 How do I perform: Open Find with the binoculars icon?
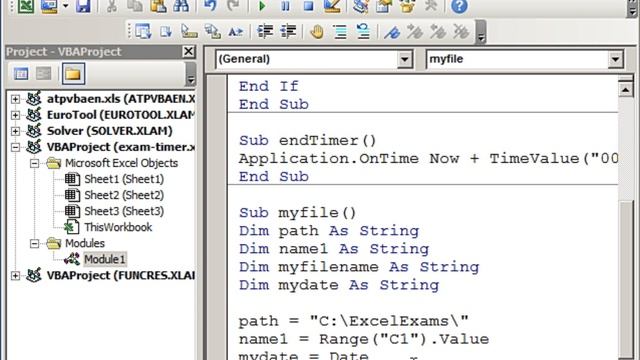point(181,6)
